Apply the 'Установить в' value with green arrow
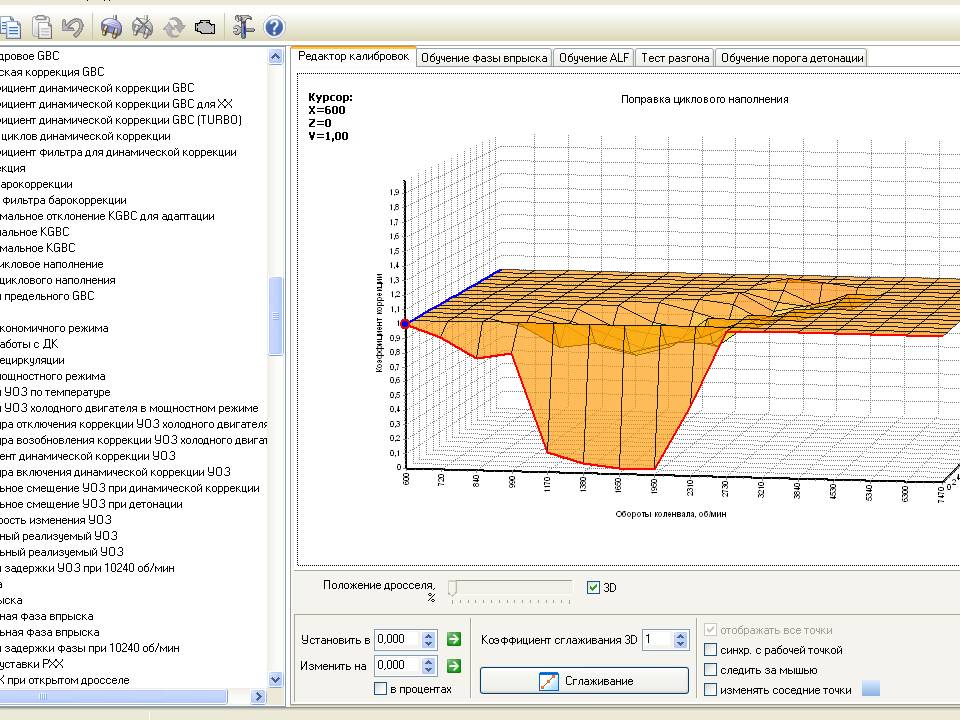960x720 pixels. tap(454, 639)
